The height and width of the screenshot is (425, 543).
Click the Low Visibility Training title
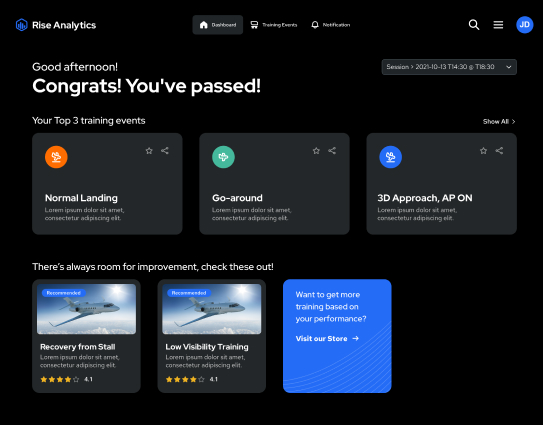[207, 347]
